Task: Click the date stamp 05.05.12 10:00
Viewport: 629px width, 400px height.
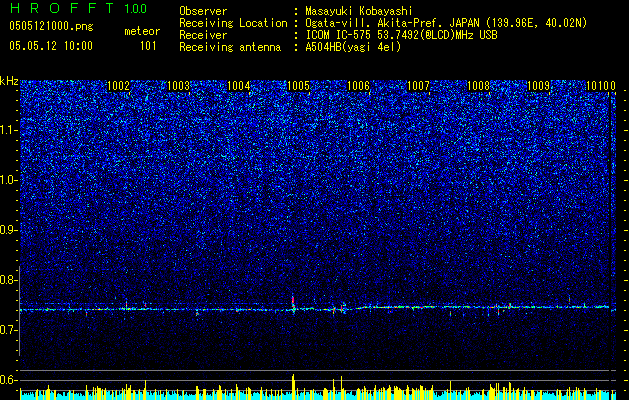Action: pos(51,46)
